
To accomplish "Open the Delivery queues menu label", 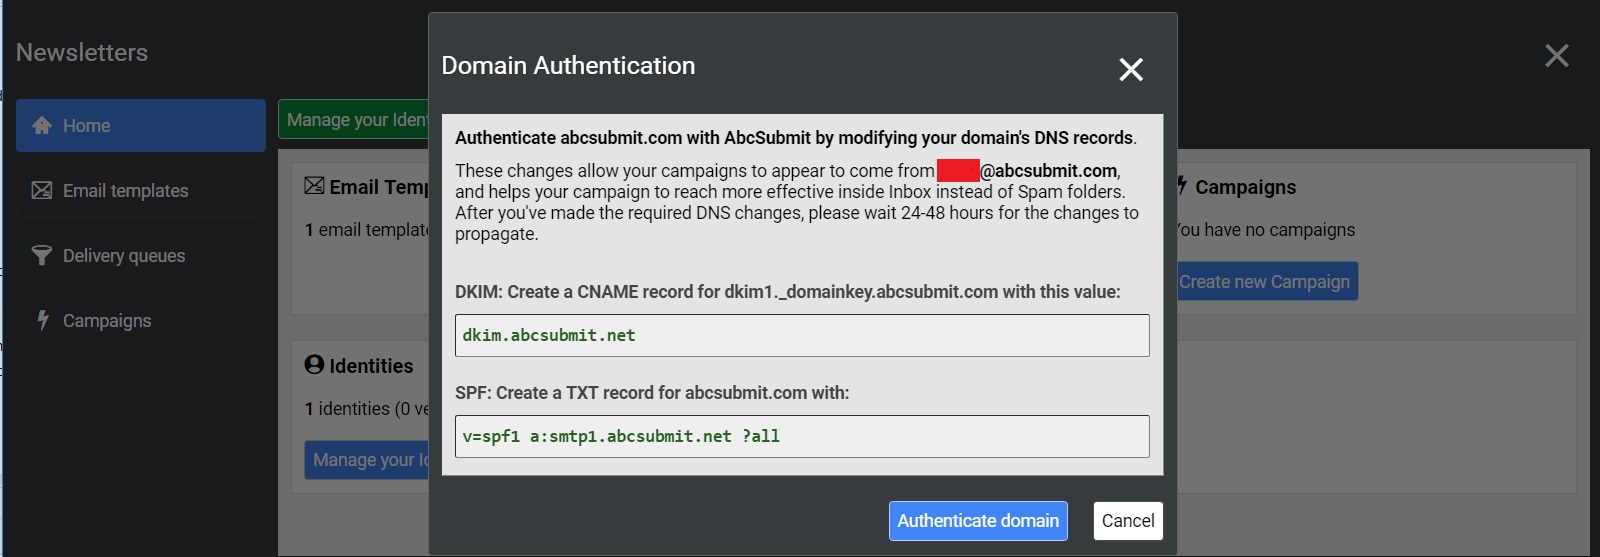I will pos(124,256).
